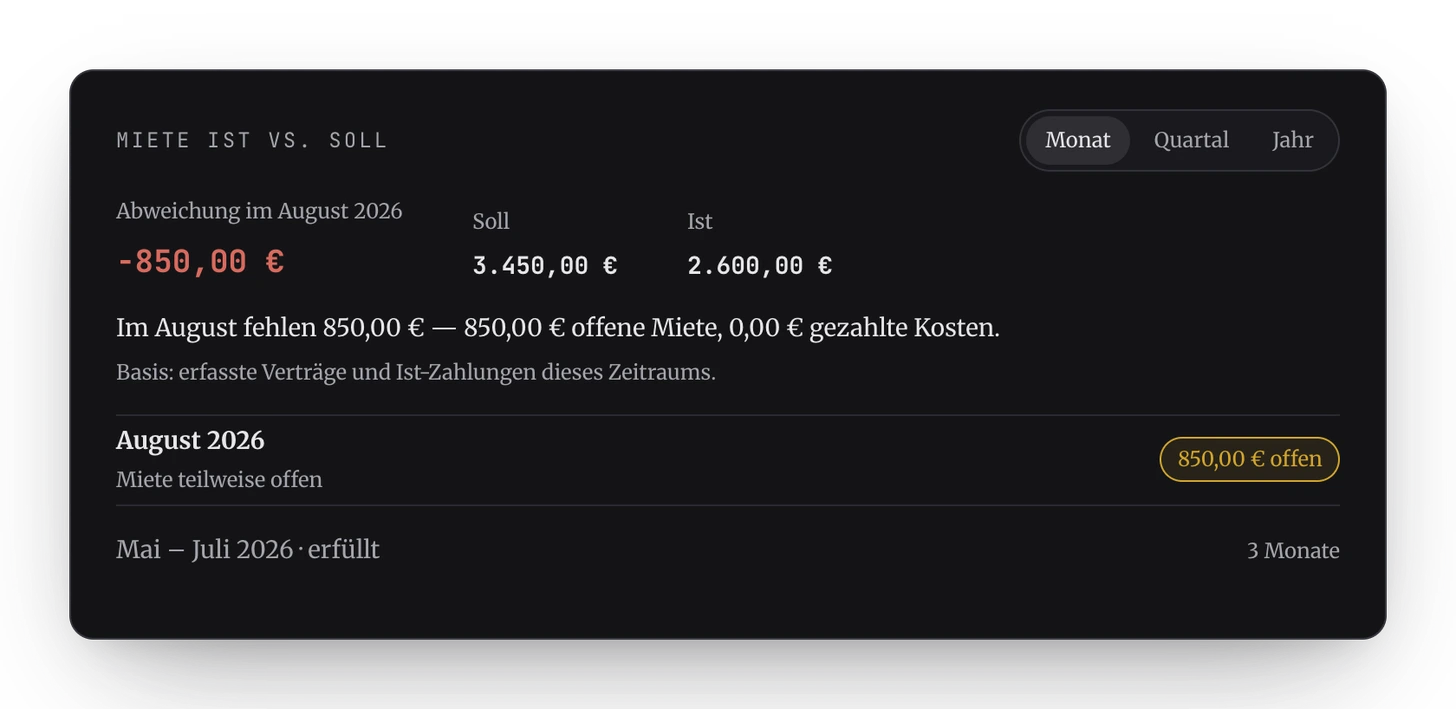Click the Ist column label
The width and height of the screenshot is (1456, 709).
[700, 221]
